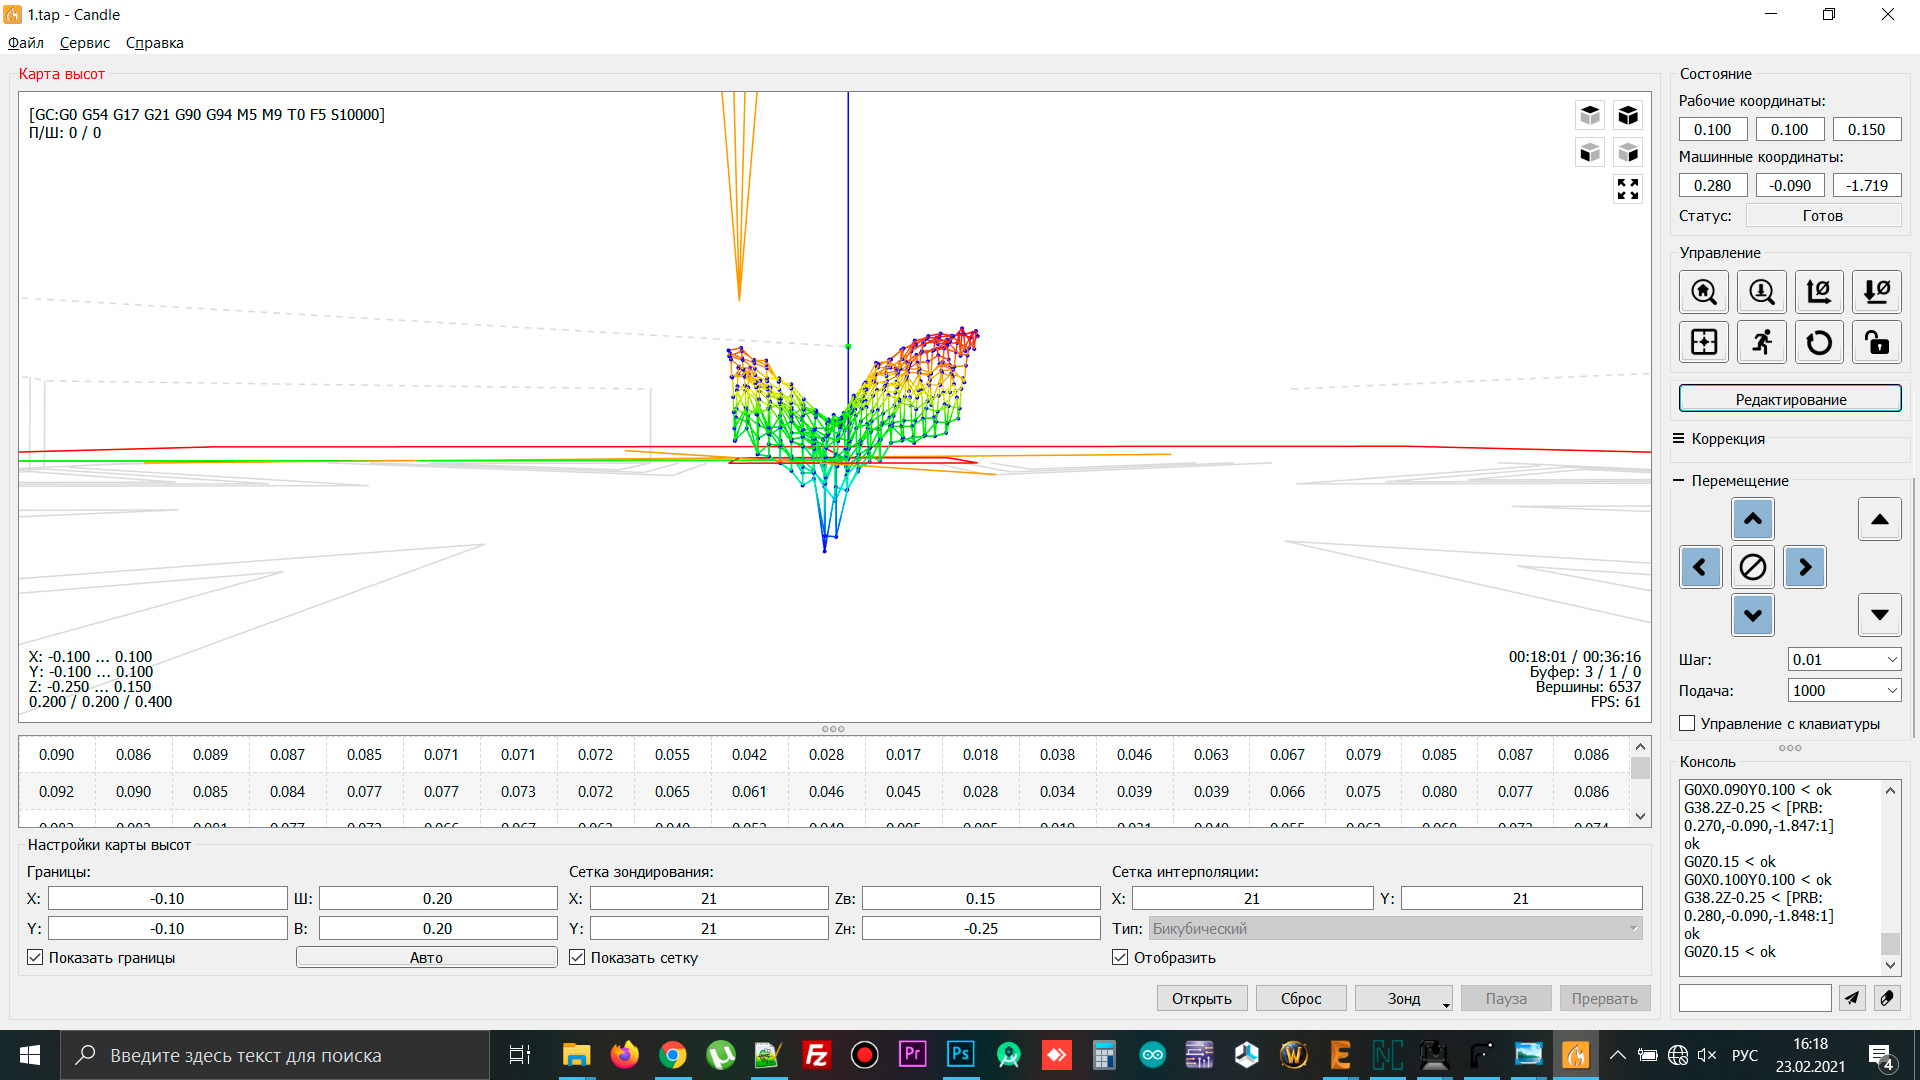This screenshot has width=1920, height=1080.
Task: Click the Сброс button
Action: (1301, 999)
